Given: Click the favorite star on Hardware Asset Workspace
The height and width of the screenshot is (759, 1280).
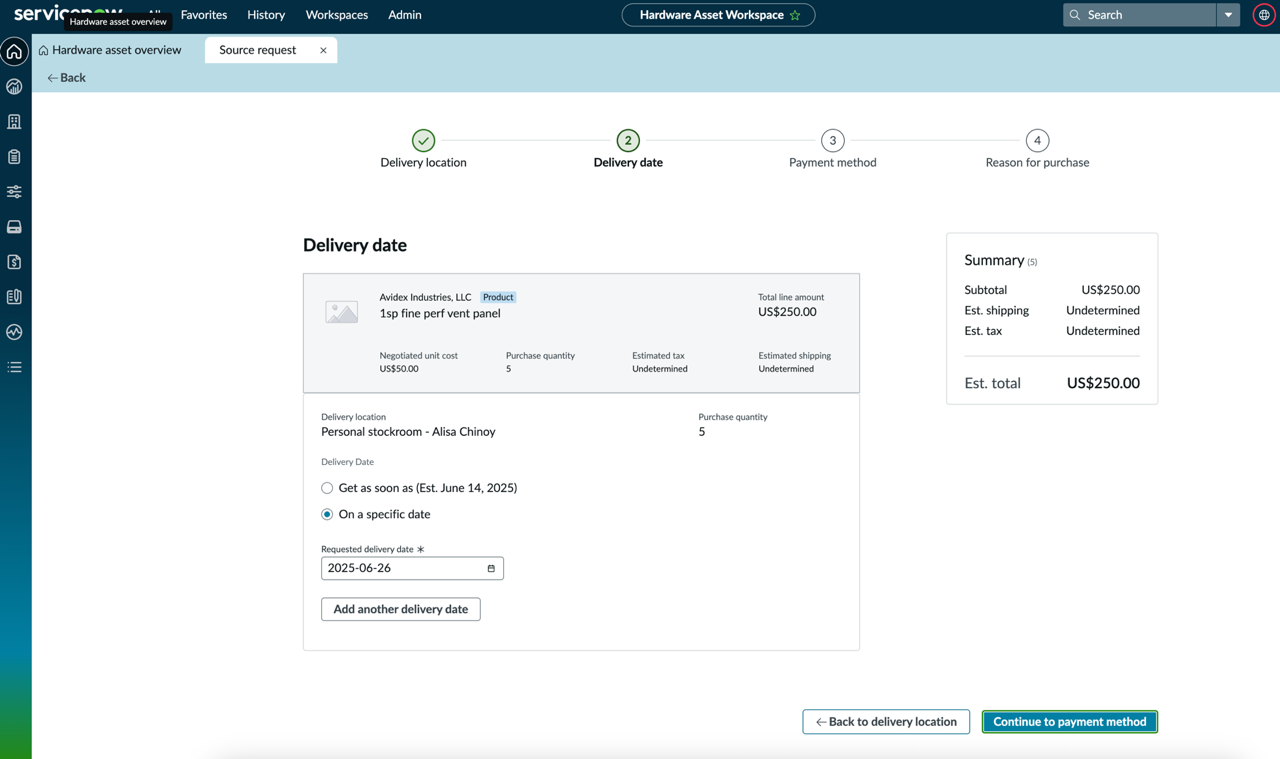Looking at the screenshot, I should click(x=795, y=15).
